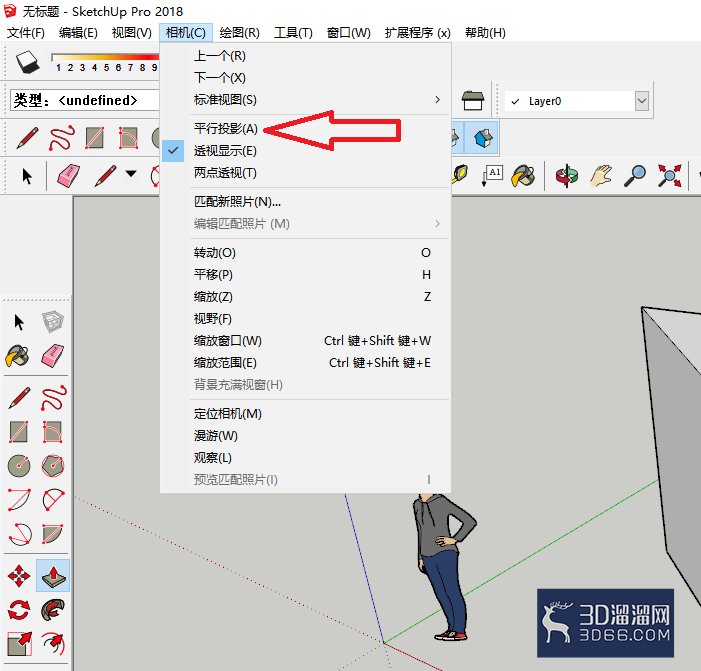Select the Text label A1 tool
The image size is (701, 671).
(492, 175)
